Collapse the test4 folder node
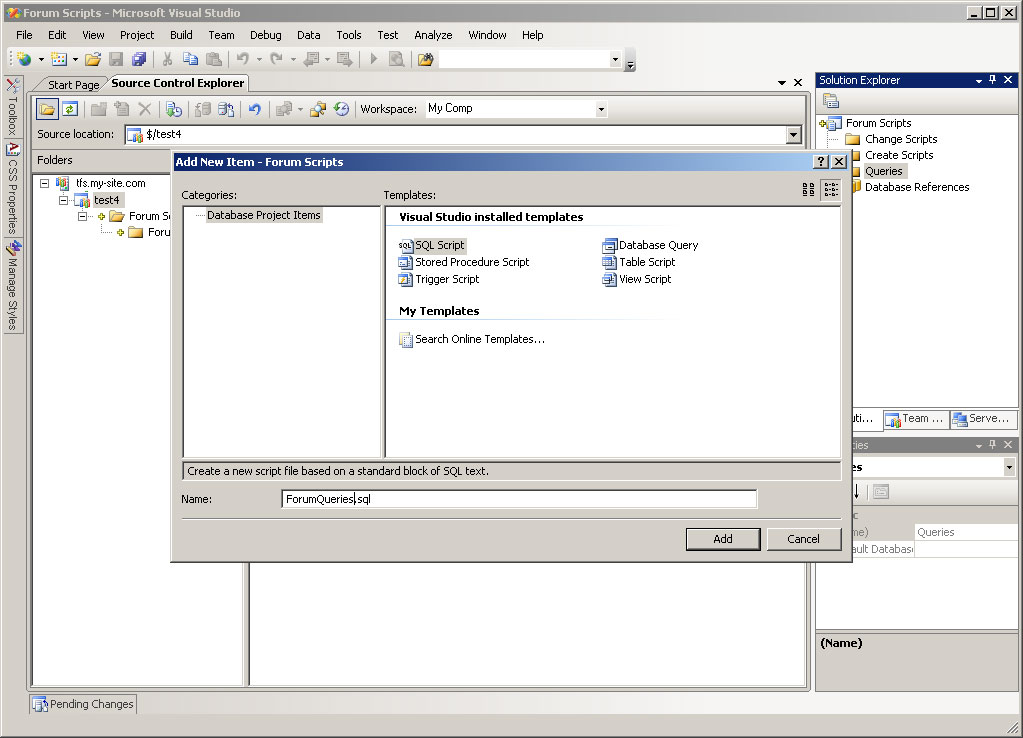Screen dimensions: 1023x738 tap(63, 200)
